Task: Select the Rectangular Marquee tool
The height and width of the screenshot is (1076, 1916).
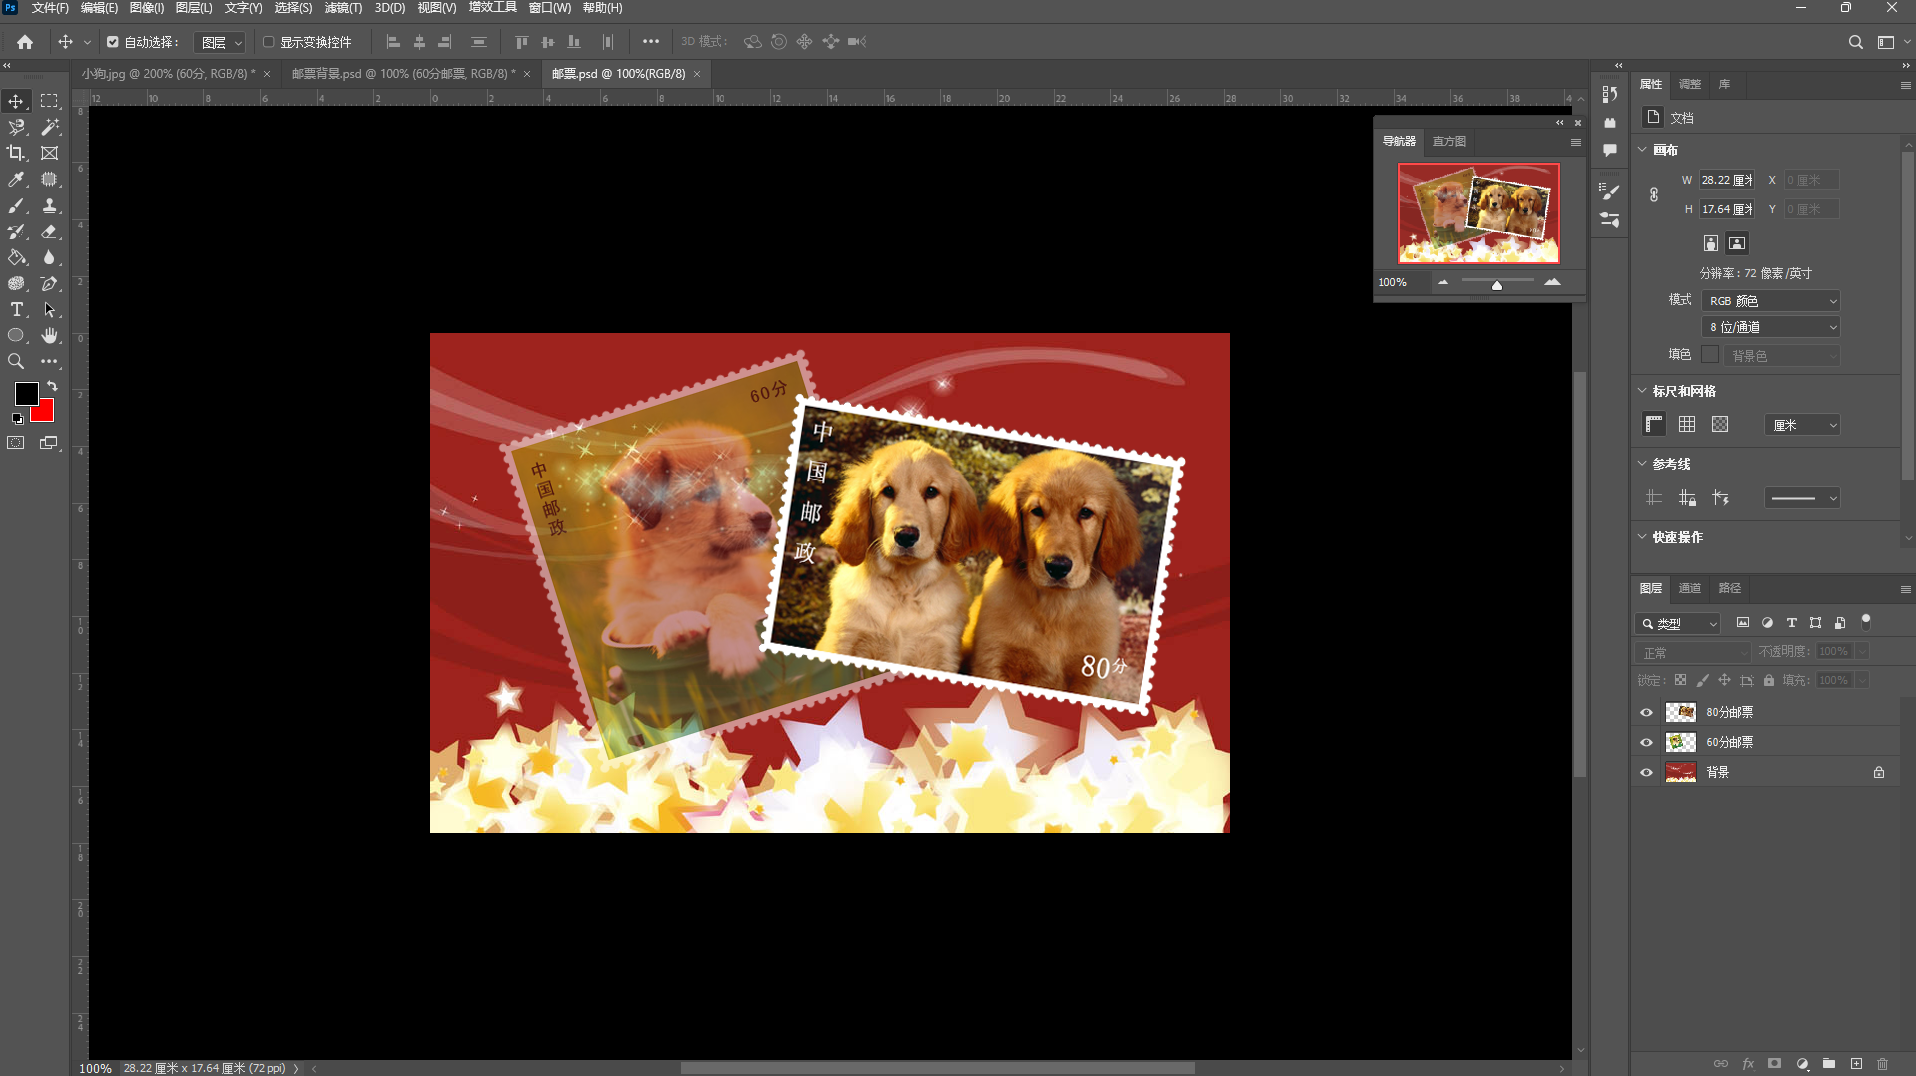Action: point(49,101)
